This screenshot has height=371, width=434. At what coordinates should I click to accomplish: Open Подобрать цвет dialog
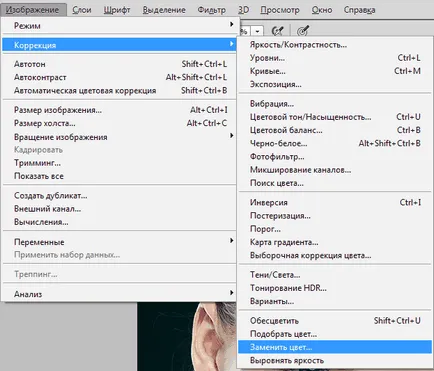(335, 334)
